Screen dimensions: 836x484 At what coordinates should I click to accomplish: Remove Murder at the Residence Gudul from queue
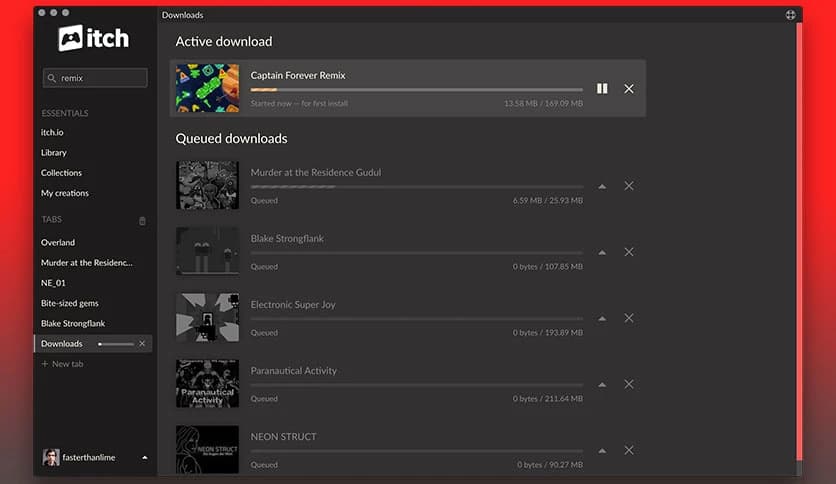click(629, 185)
